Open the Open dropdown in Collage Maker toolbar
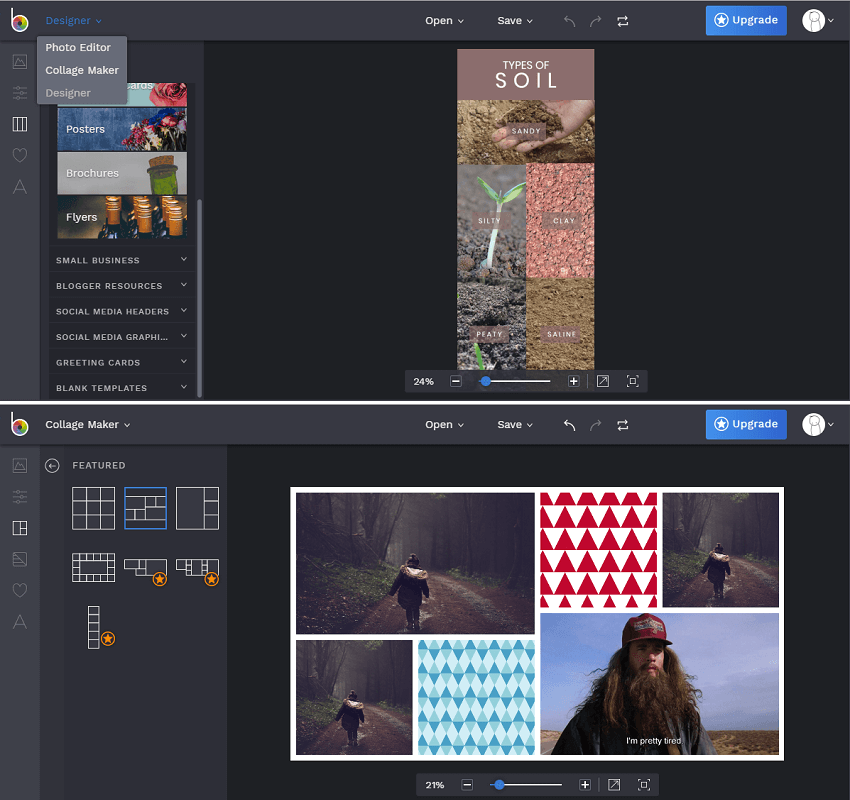850x800 pixels. tap(445, 424)
